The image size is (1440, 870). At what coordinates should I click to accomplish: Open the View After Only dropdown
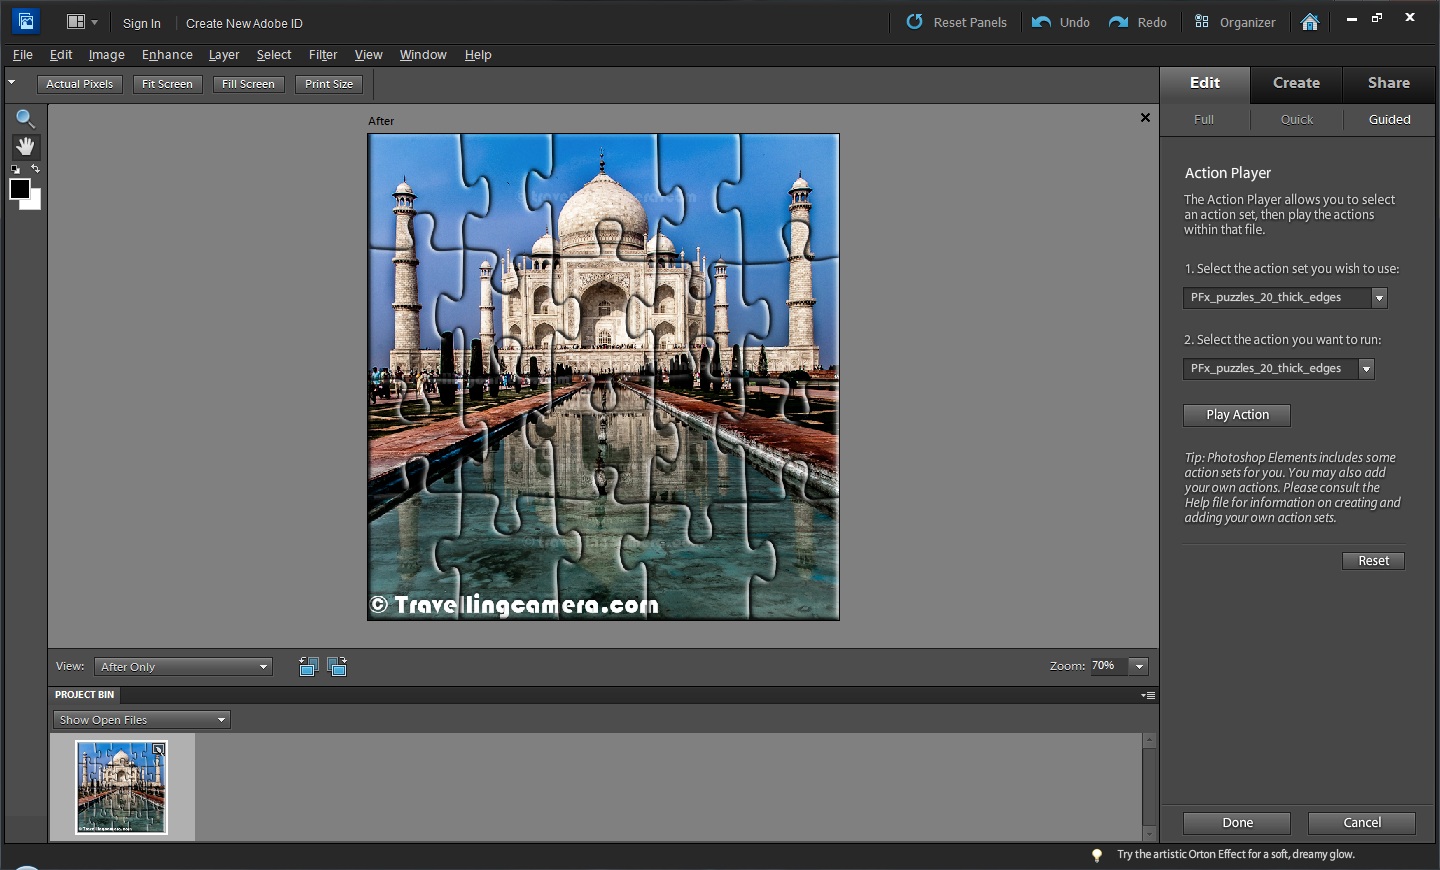[x=184, y=667]
